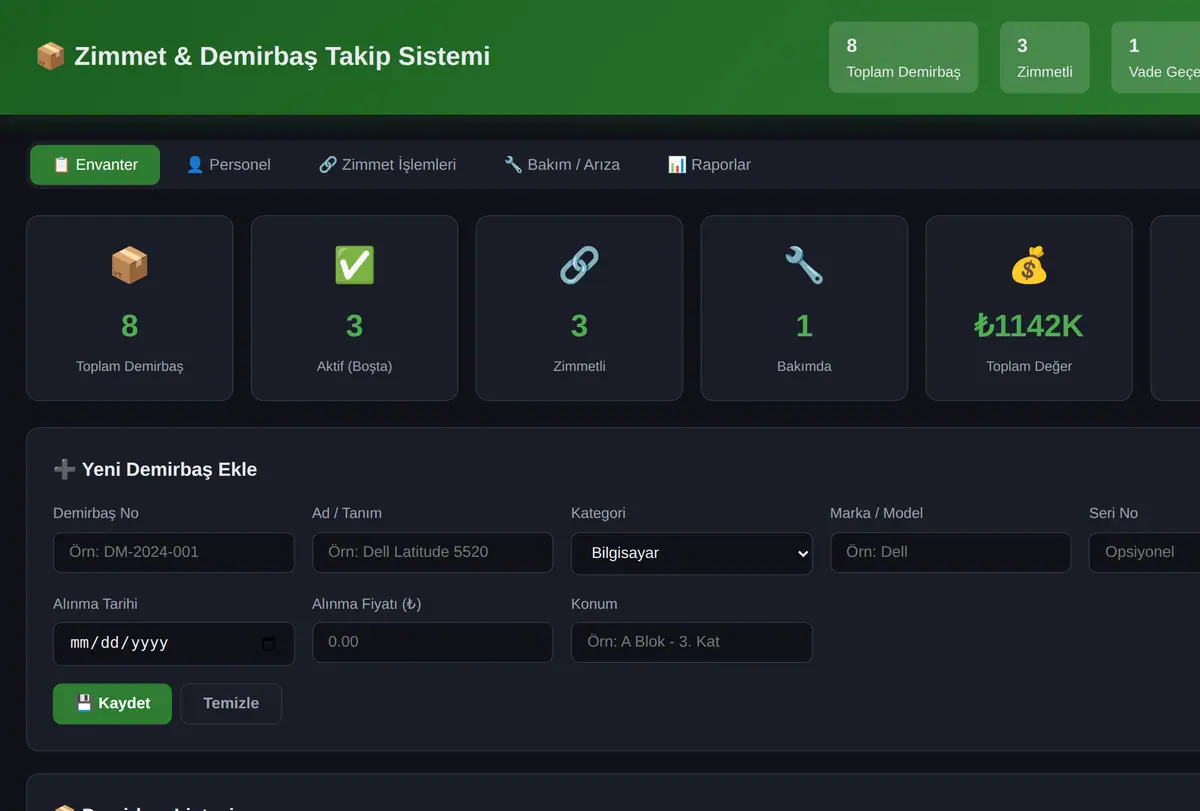Click the plus icon beside Yeni Demirbaş Ekle
The height and width of the screenshot is (811, 1200).
(64, 469)
